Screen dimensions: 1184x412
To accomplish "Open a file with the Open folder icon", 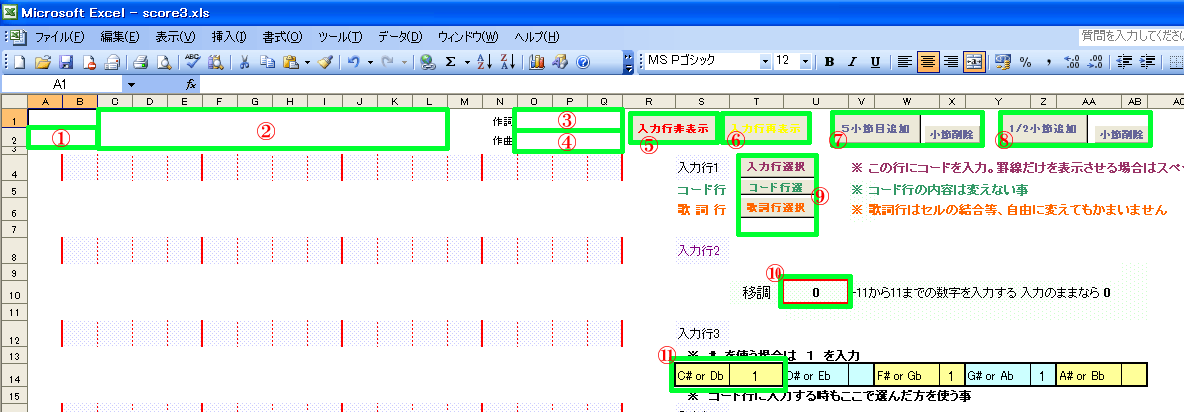I will tap(43, 62).
